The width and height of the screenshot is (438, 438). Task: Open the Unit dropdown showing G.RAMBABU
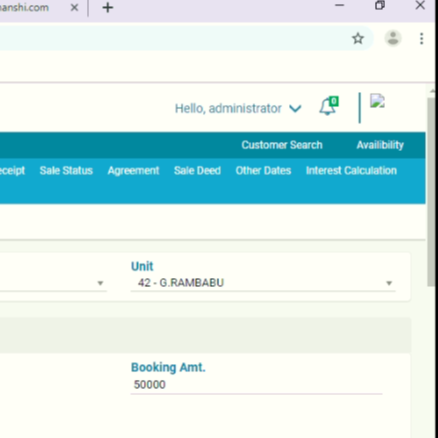click(x=263, y=283)
